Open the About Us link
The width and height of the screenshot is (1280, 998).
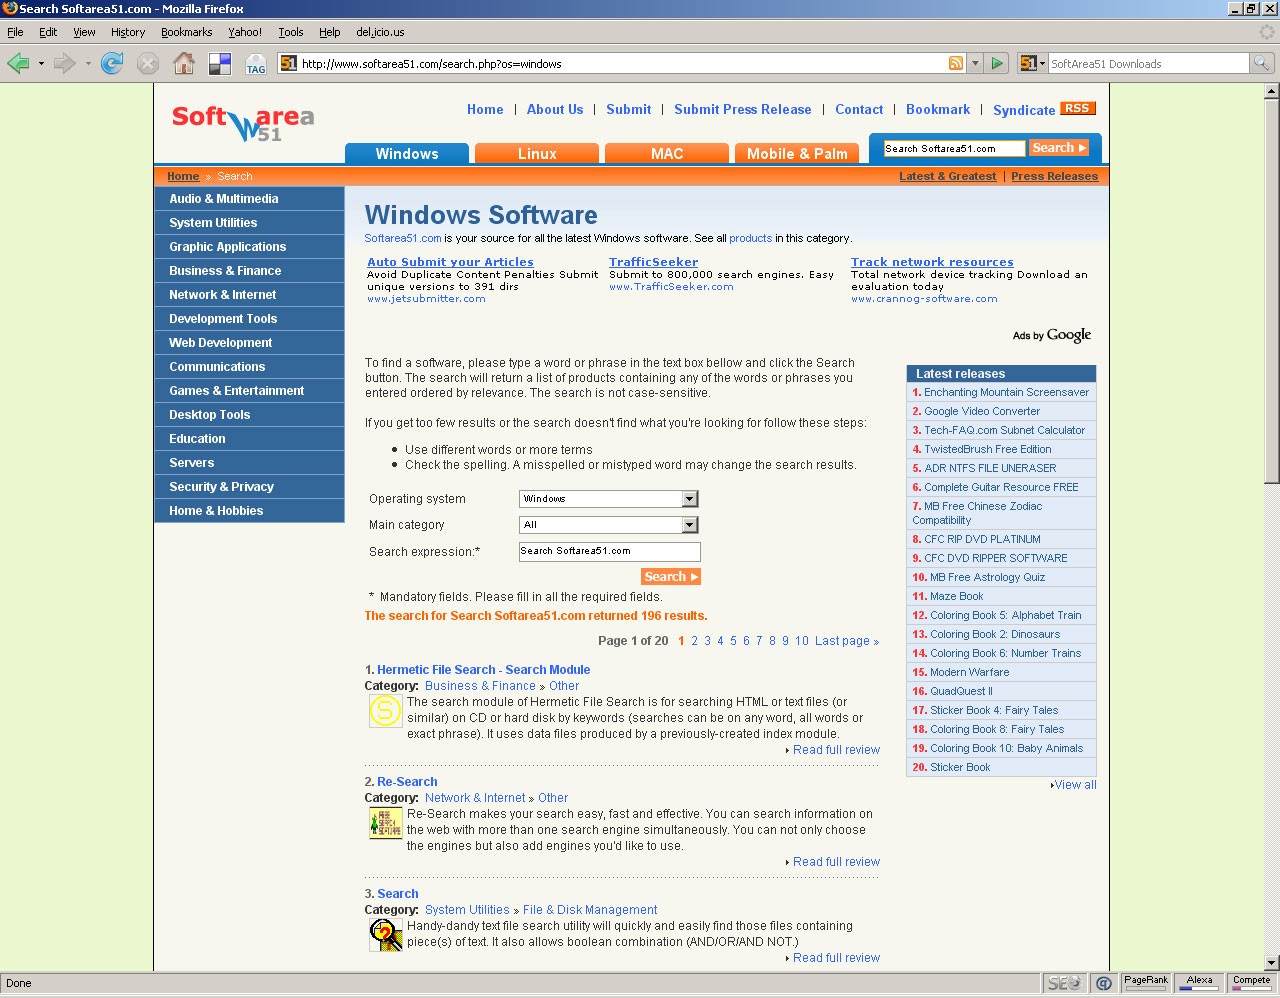[x=555, y=109]
